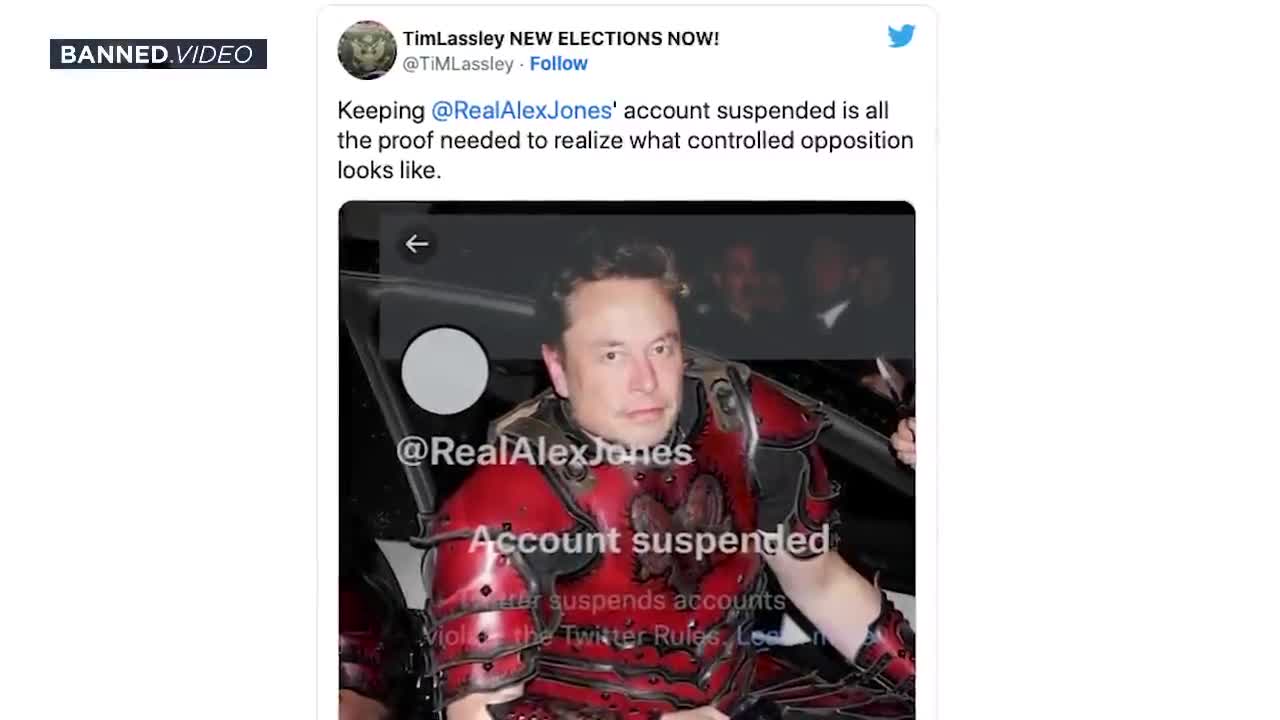
Task: Open the @RealAlexJones mention in tweet text
Action: (521, 110)
